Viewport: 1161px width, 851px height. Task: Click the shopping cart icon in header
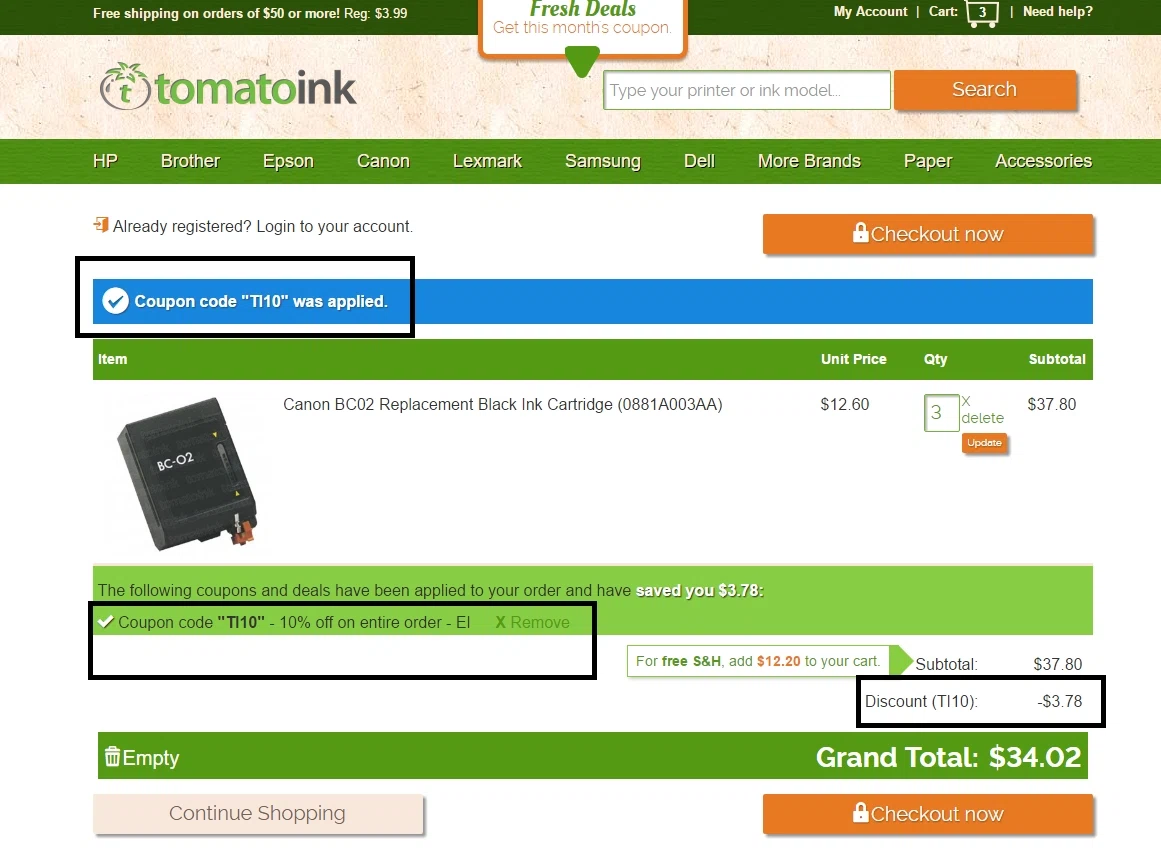point(982,13)
